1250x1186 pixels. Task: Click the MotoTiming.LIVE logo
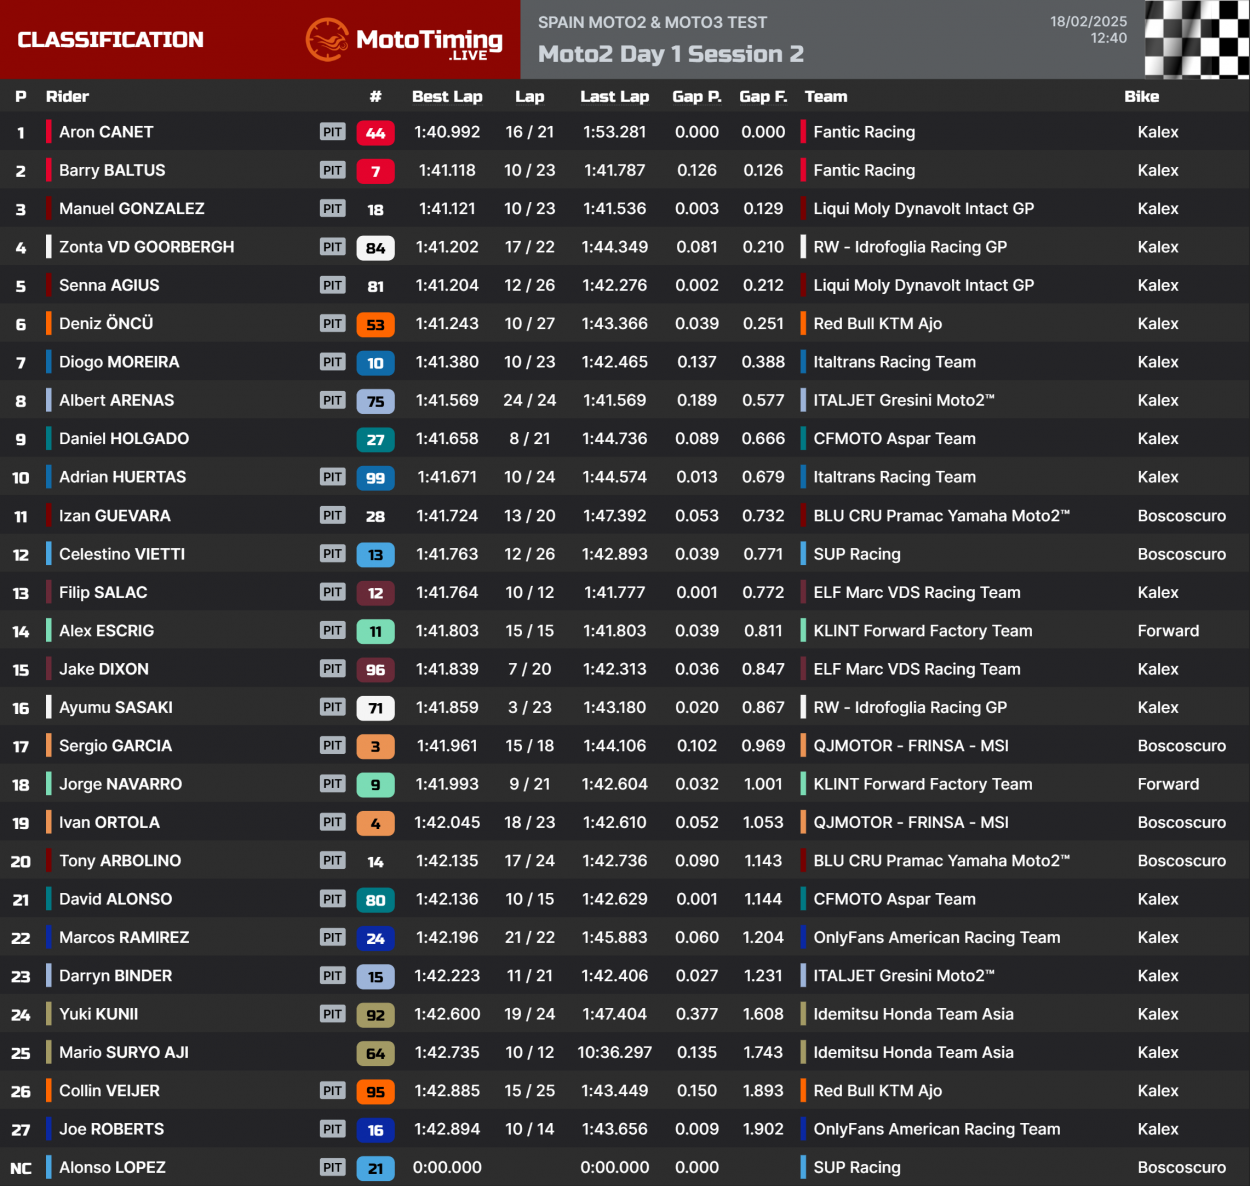pos(404,40)
